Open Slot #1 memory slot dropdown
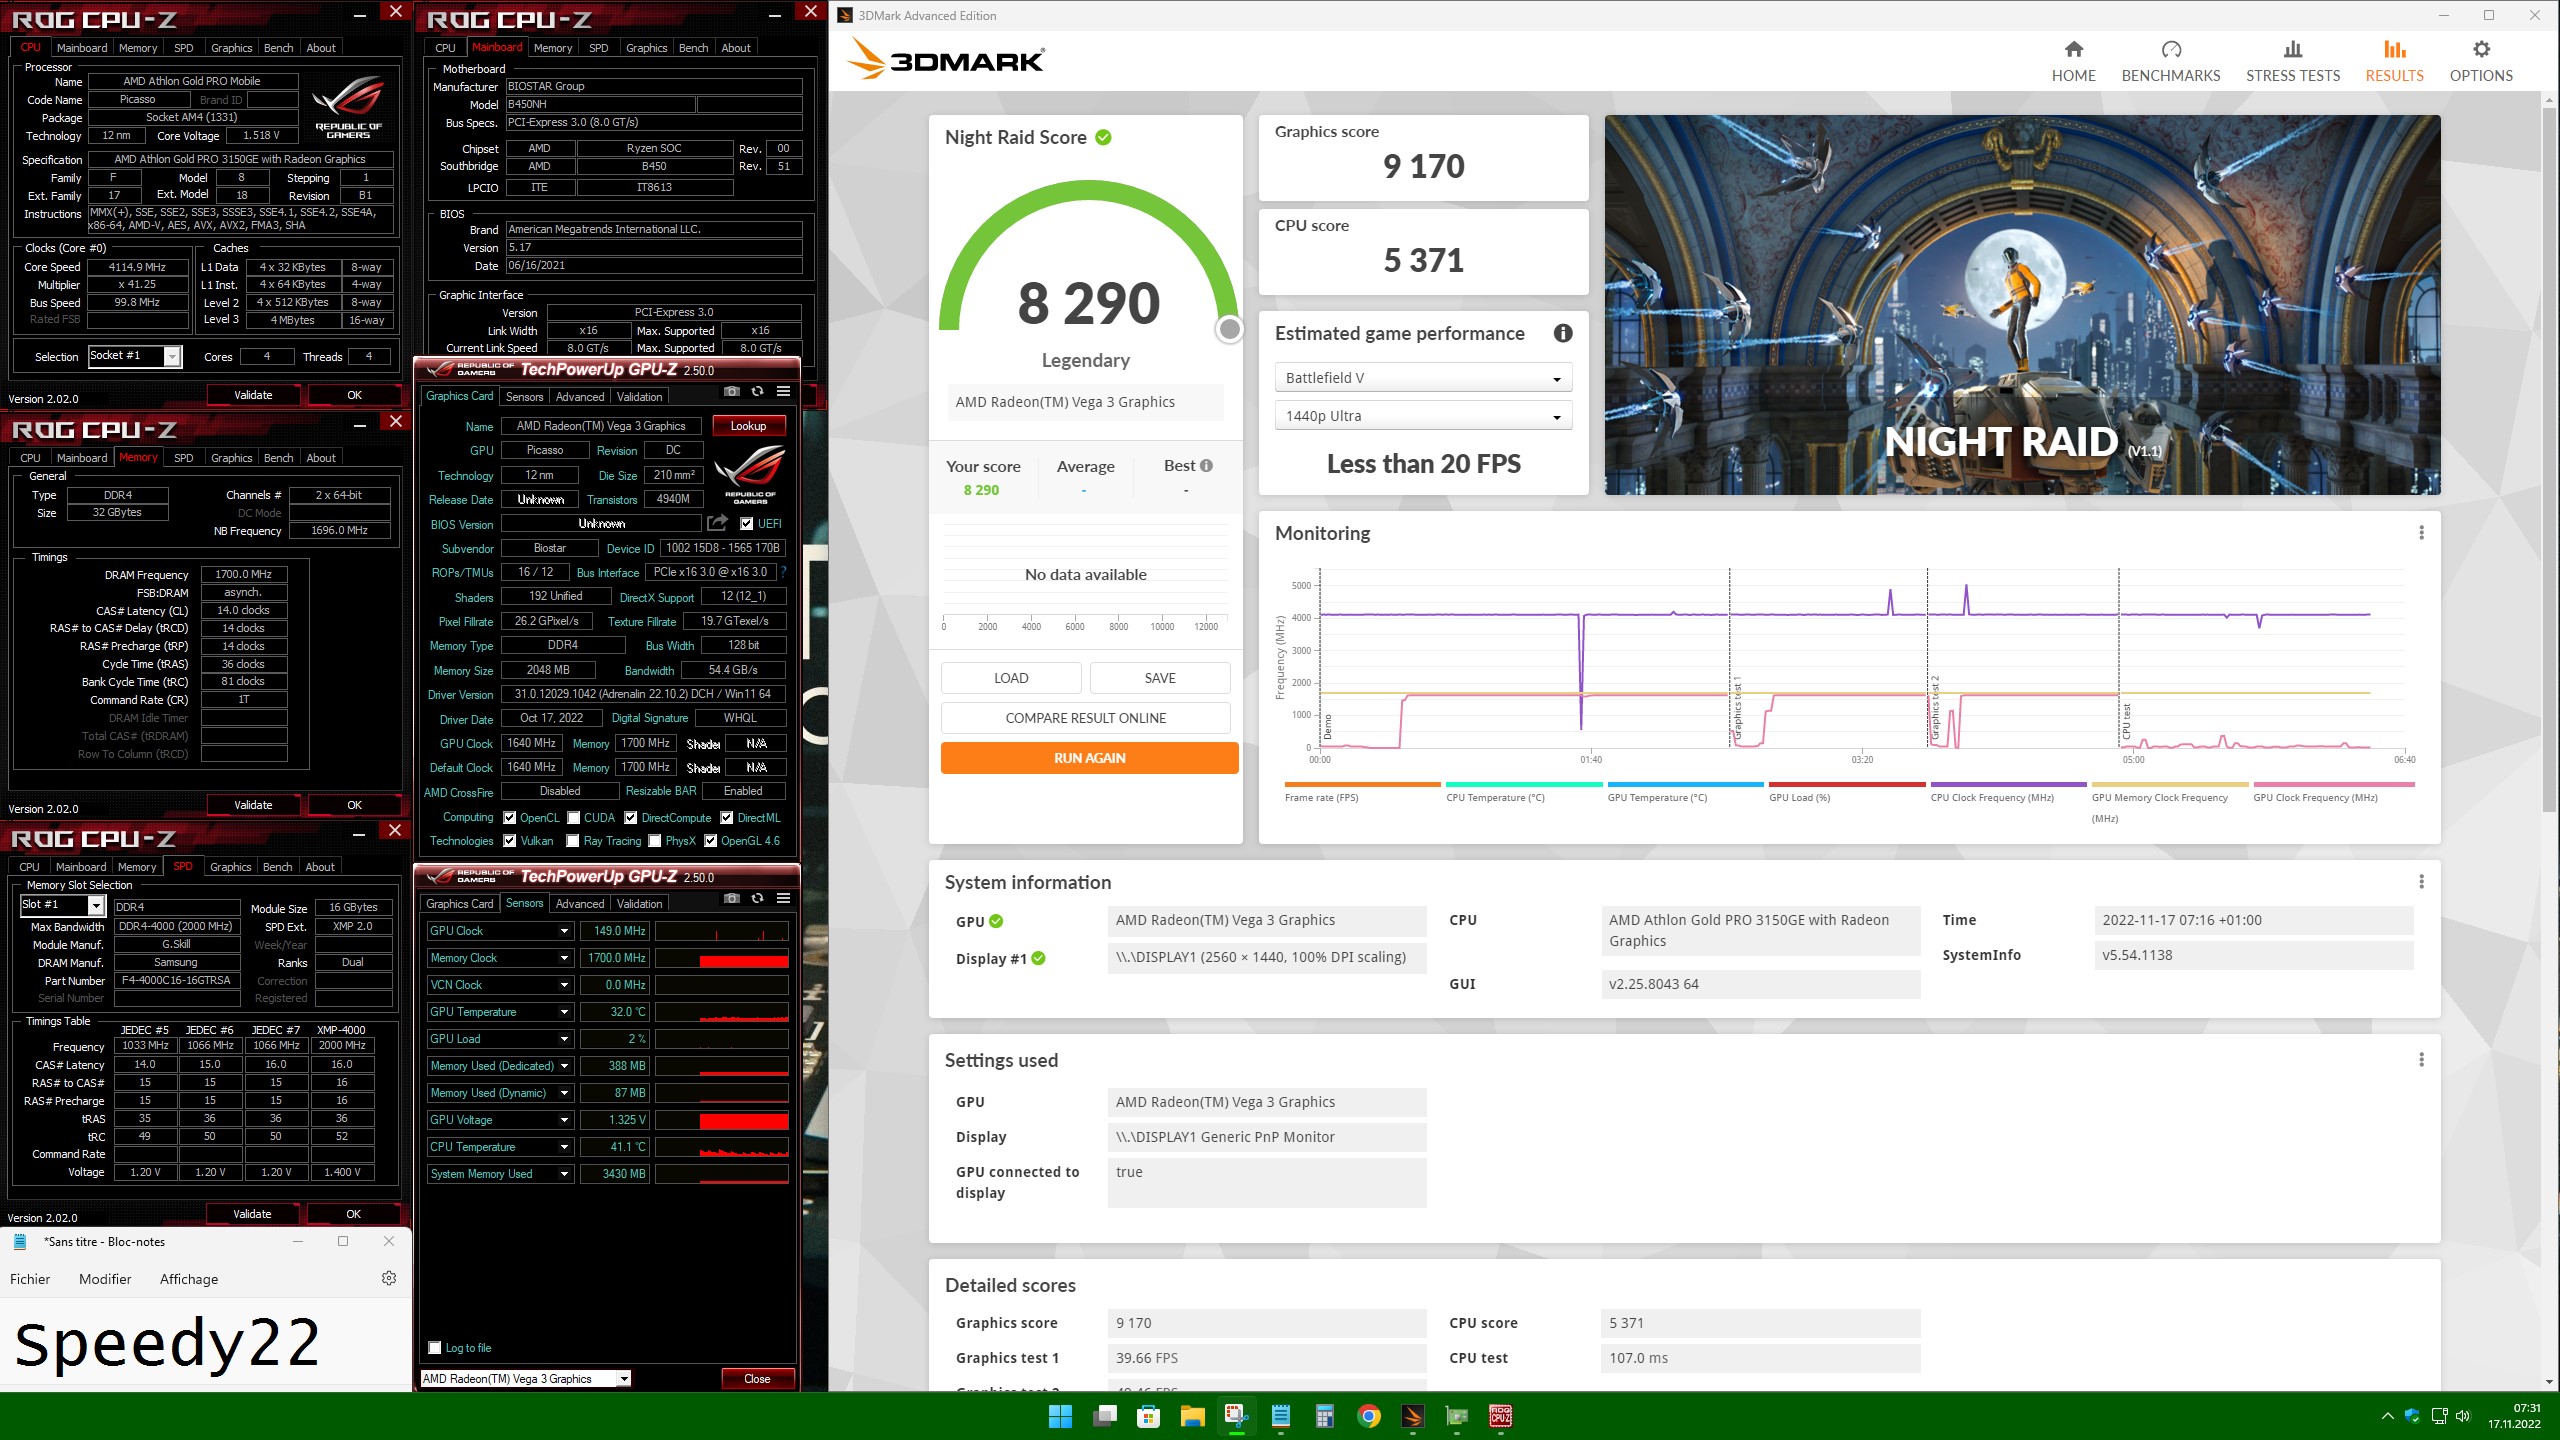This screenshot has width=2560, height=1440. (62, 905)
